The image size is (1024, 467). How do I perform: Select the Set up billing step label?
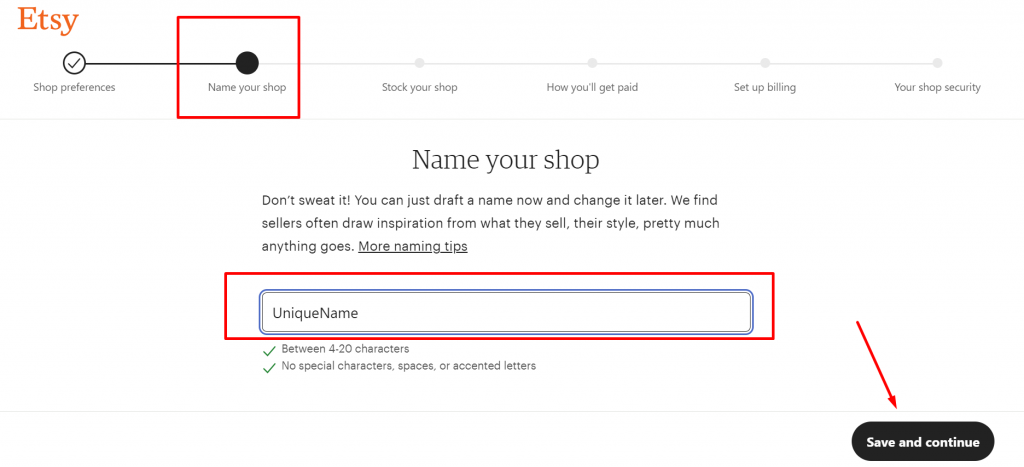pos(765,87)
